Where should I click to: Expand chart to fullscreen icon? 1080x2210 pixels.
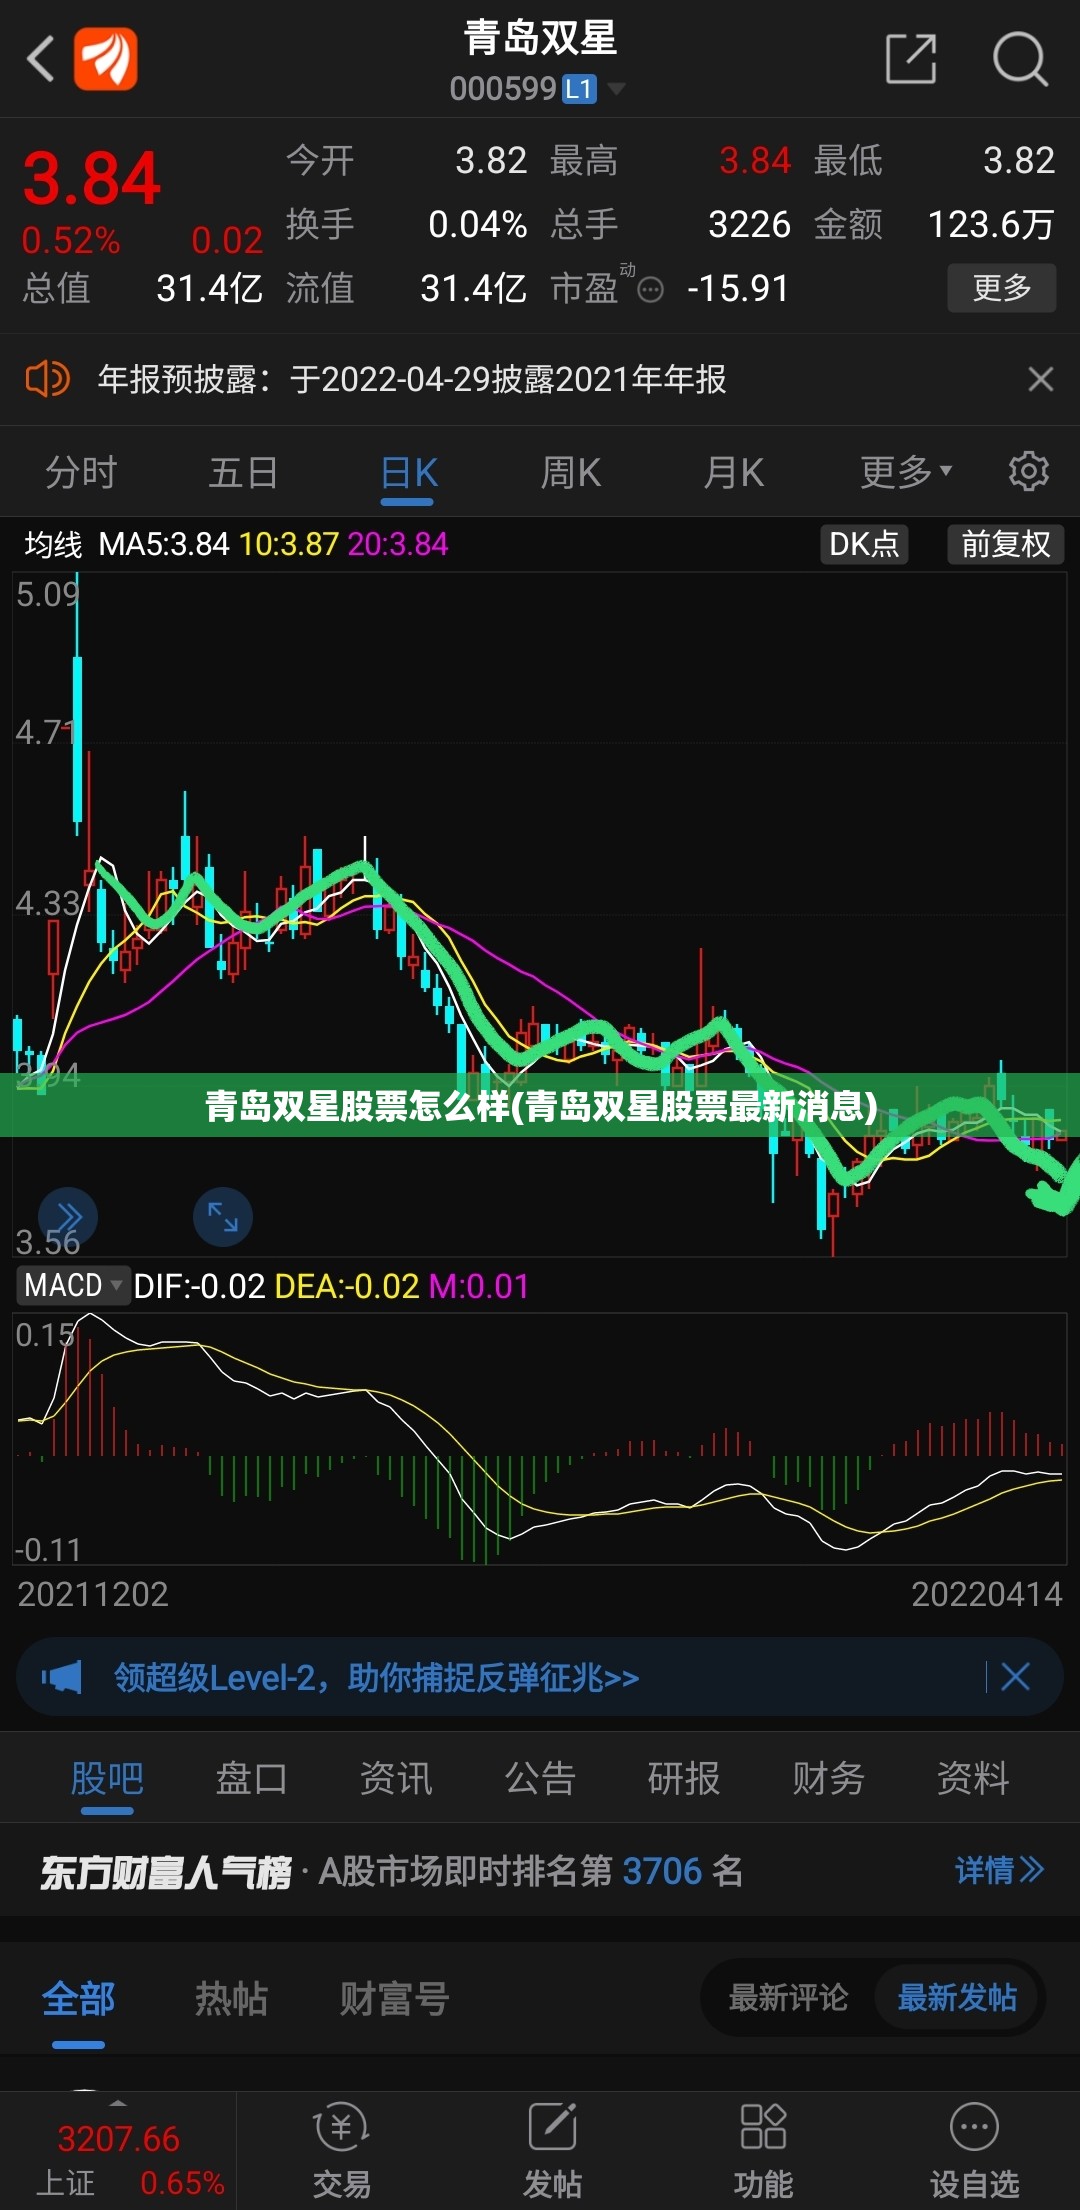pos(223,1217)
